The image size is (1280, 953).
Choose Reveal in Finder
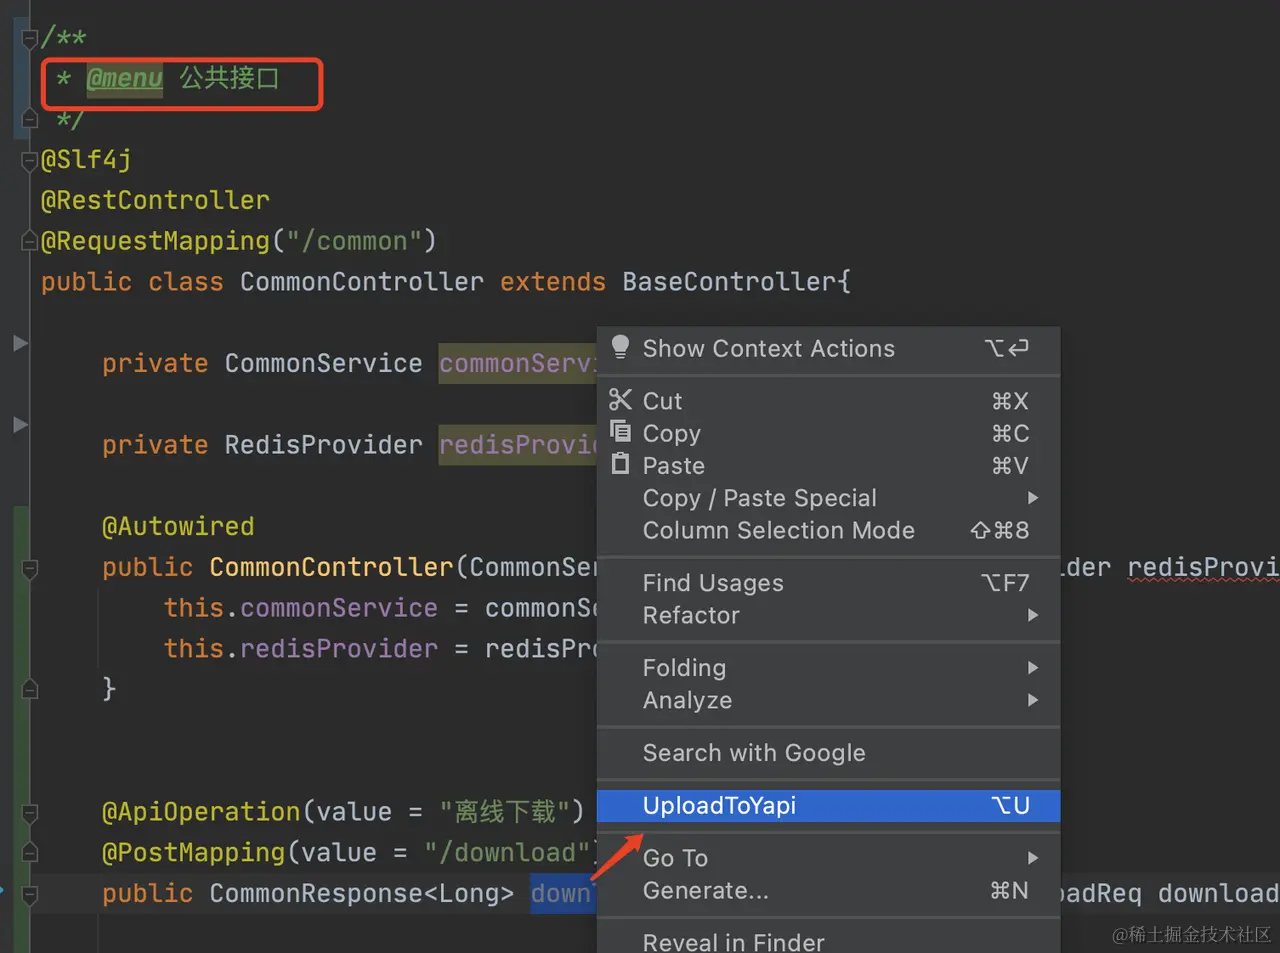[828, 941]
